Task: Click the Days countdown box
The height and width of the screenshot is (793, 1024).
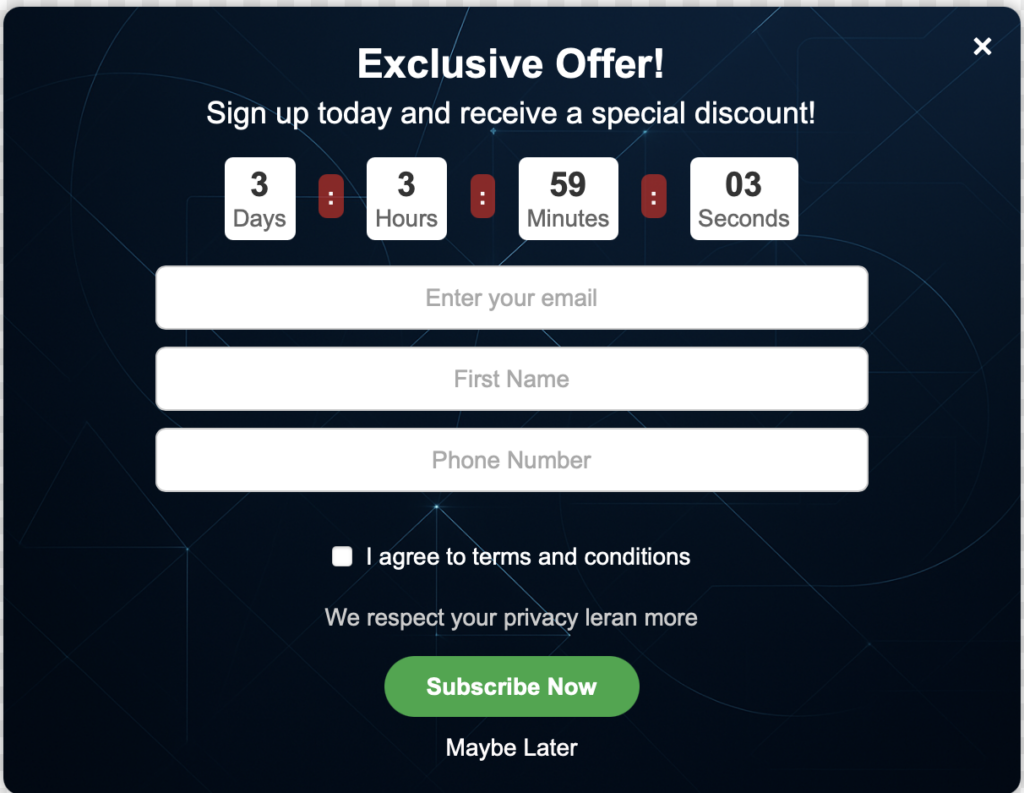Action: 259,198
